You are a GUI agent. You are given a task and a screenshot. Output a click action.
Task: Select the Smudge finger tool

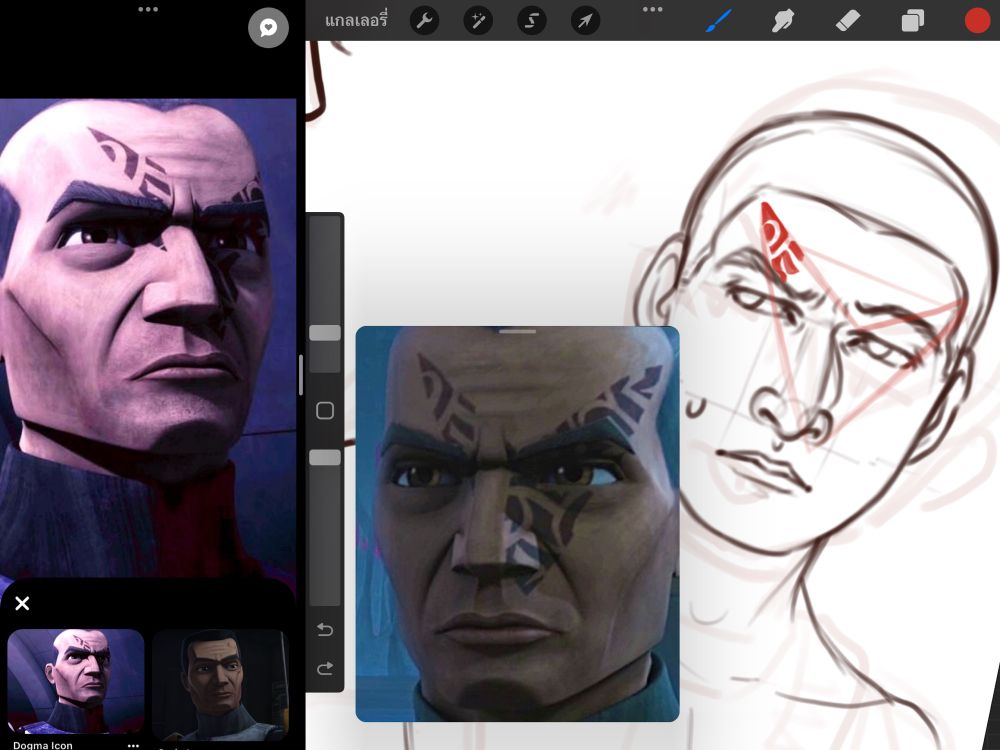(783, 21)
